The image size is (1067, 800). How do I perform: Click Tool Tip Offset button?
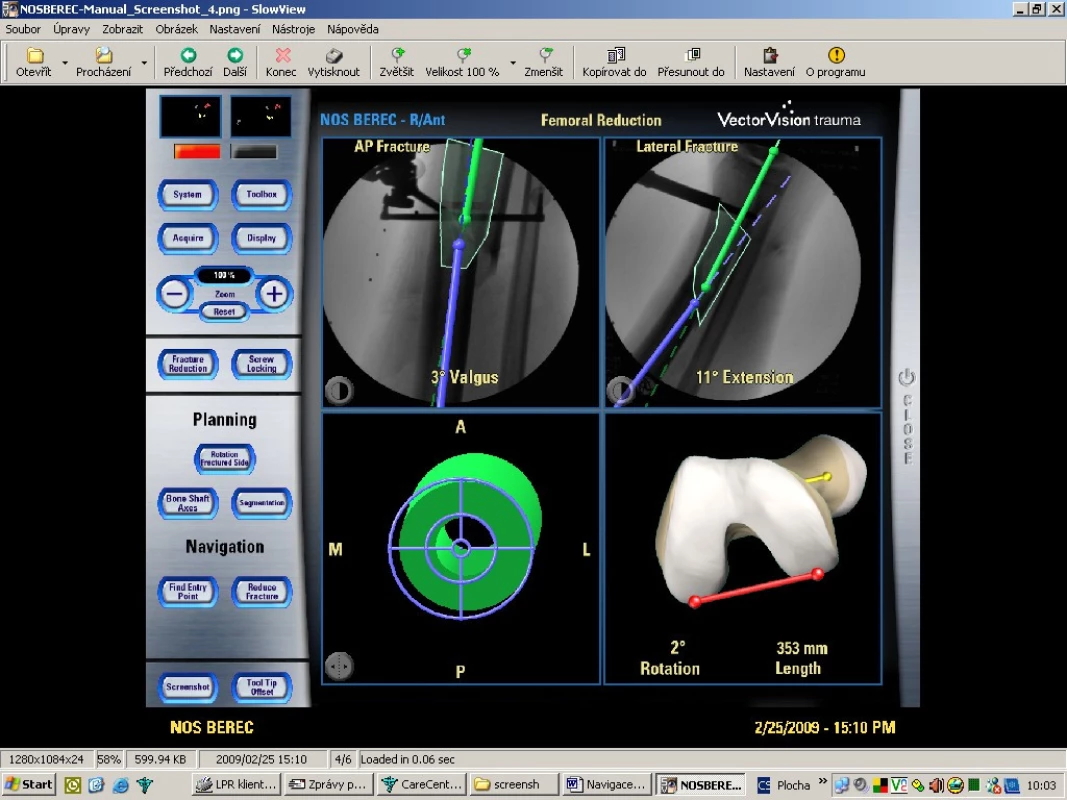click(x=262, y=687)
